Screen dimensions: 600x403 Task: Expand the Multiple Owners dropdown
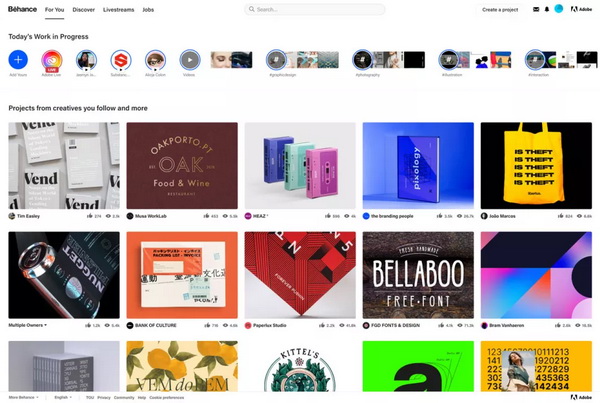tap(28, 325)
